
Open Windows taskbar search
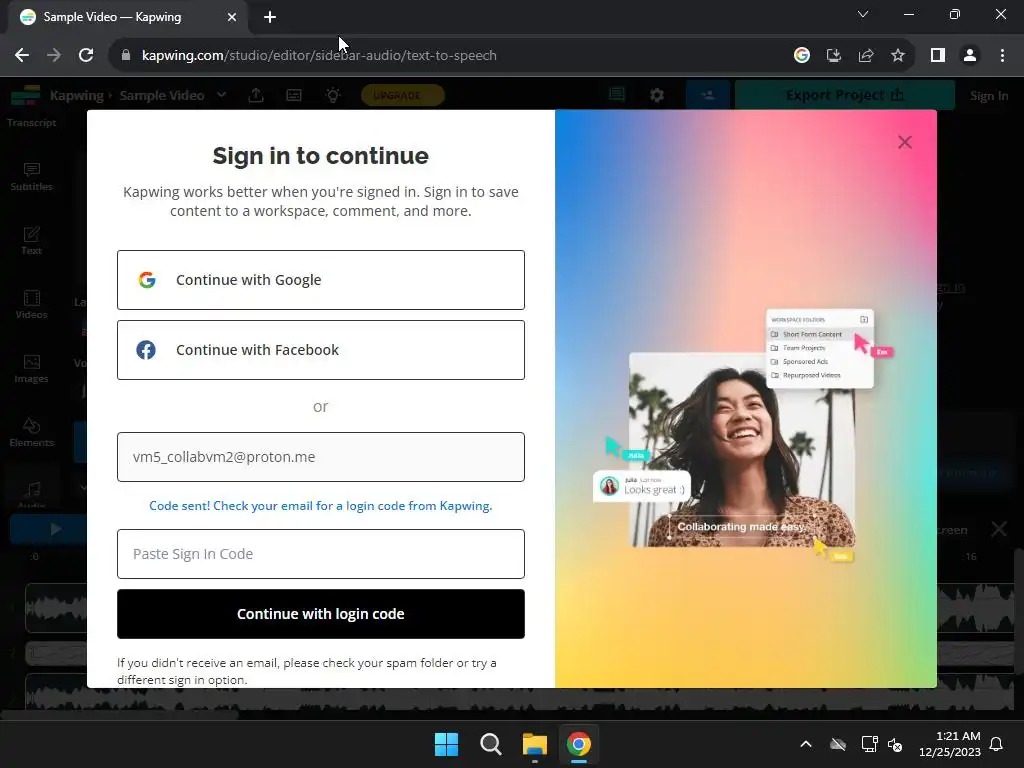490,744
